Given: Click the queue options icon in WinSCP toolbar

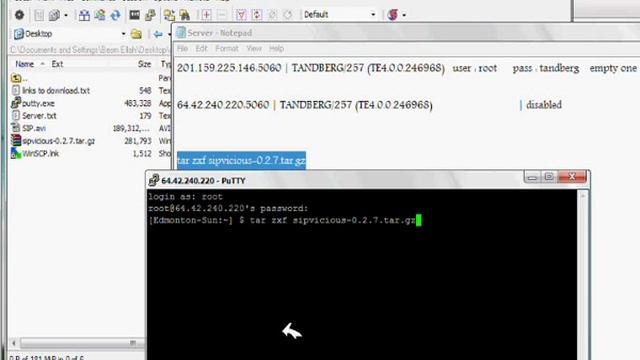Looking at the screenshot, I should coord(54,16).
